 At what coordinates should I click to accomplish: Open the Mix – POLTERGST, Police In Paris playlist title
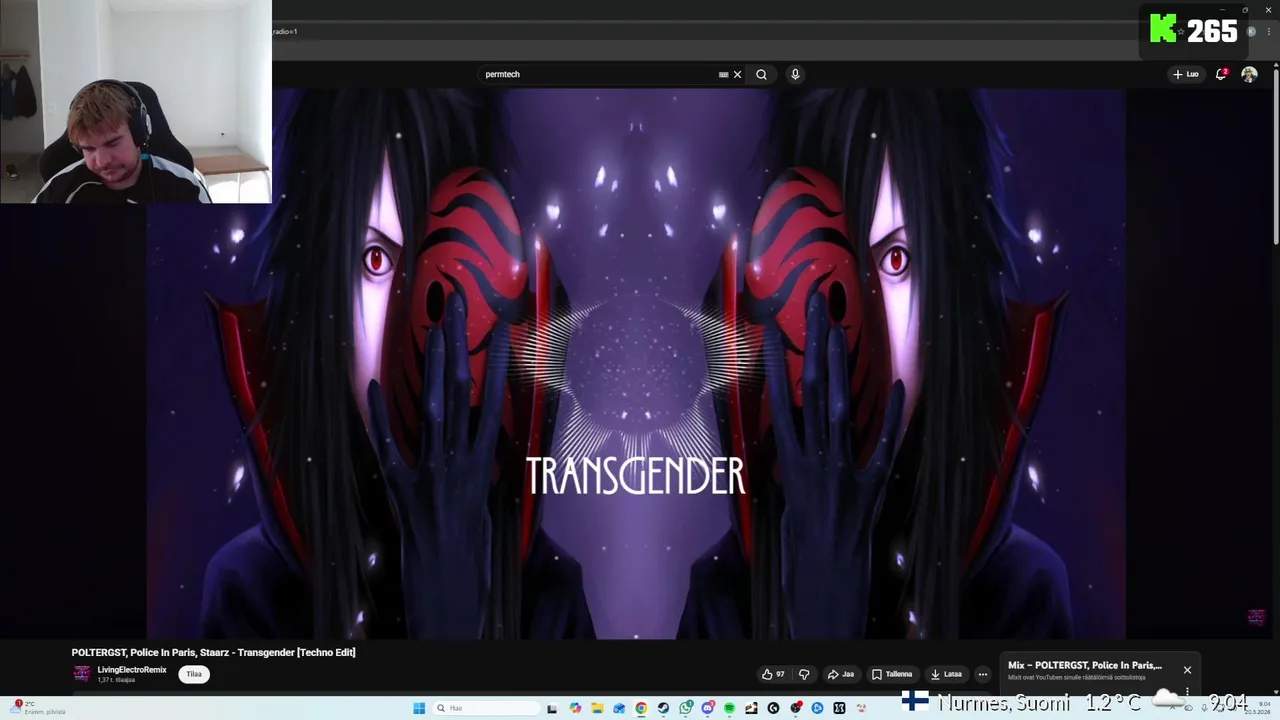(1085, 665)
